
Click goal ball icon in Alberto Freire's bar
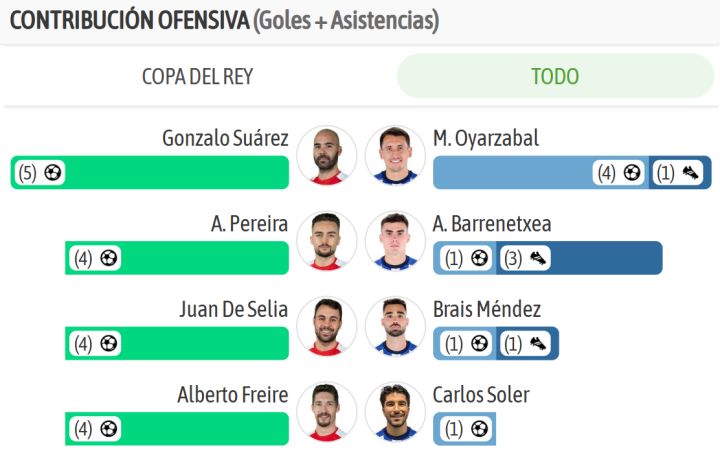coord(109,429)
